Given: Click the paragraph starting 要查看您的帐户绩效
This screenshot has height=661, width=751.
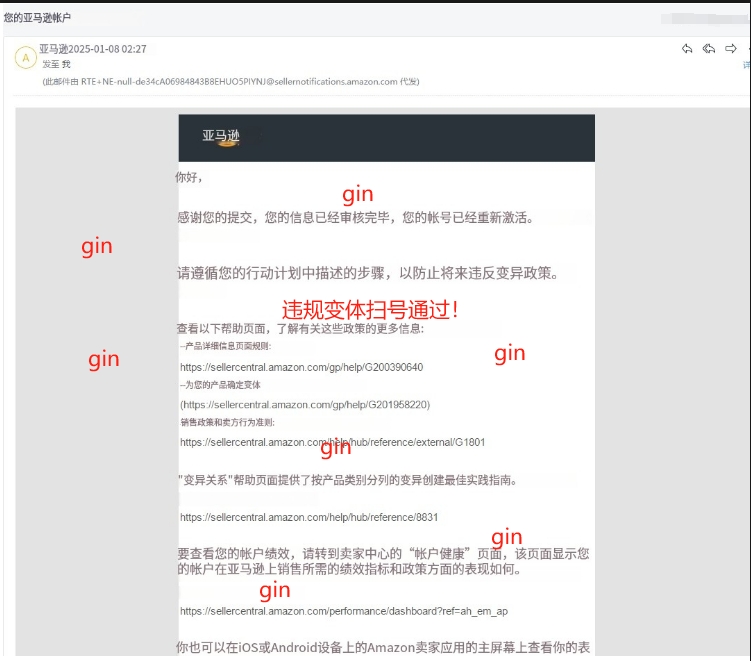Looking at the screenshot, I should (383, 561).
